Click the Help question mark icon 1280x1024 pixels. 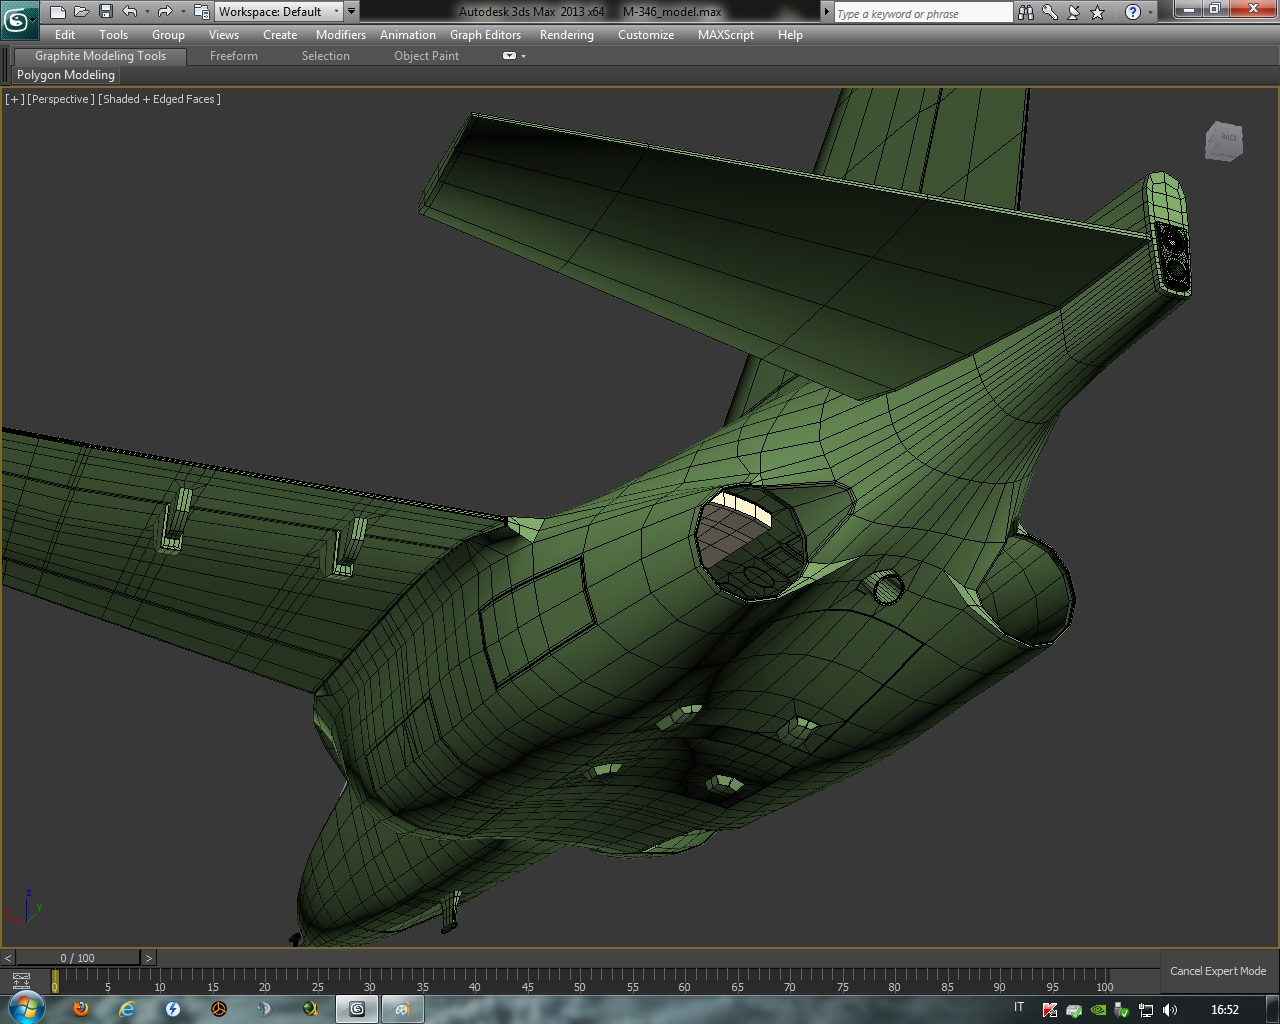coord(1132,12)
